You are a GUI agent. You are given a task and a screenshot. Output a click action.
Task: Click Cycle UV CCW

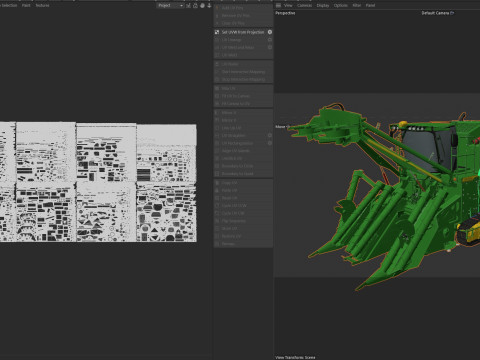[x=243, y=206]
